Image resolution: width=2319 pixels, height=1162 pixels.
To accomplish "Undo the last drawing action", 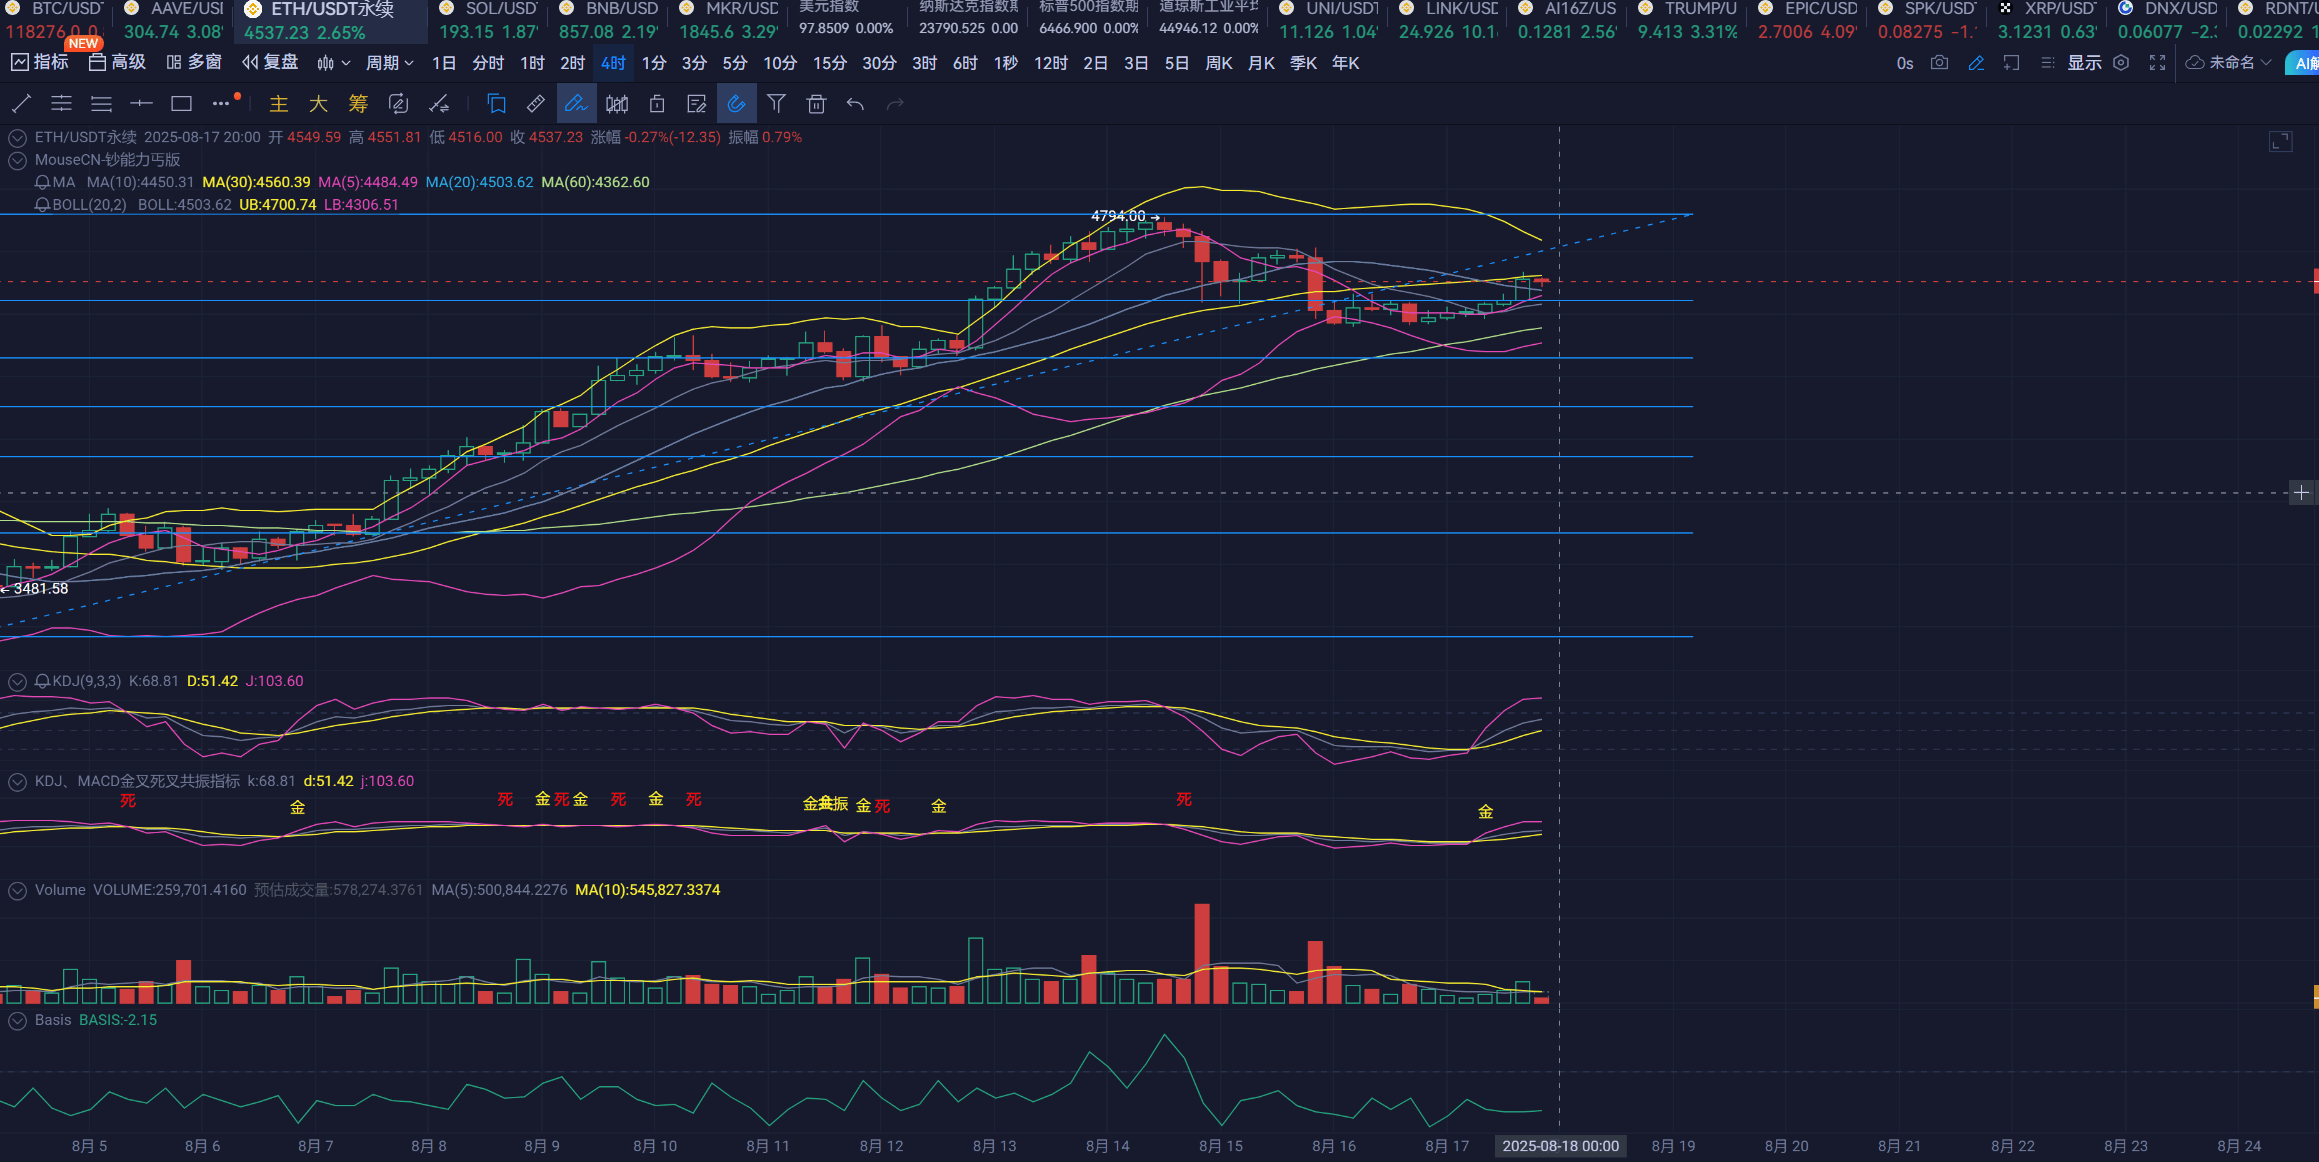I will click(855, 103).
